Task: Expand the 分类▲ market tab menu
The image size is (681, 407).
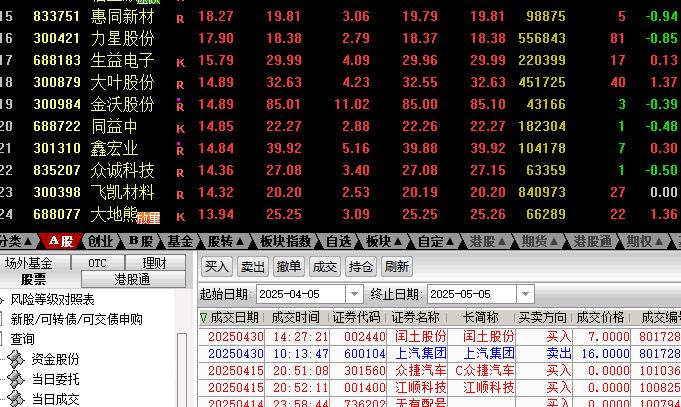Action: (17, 241)
